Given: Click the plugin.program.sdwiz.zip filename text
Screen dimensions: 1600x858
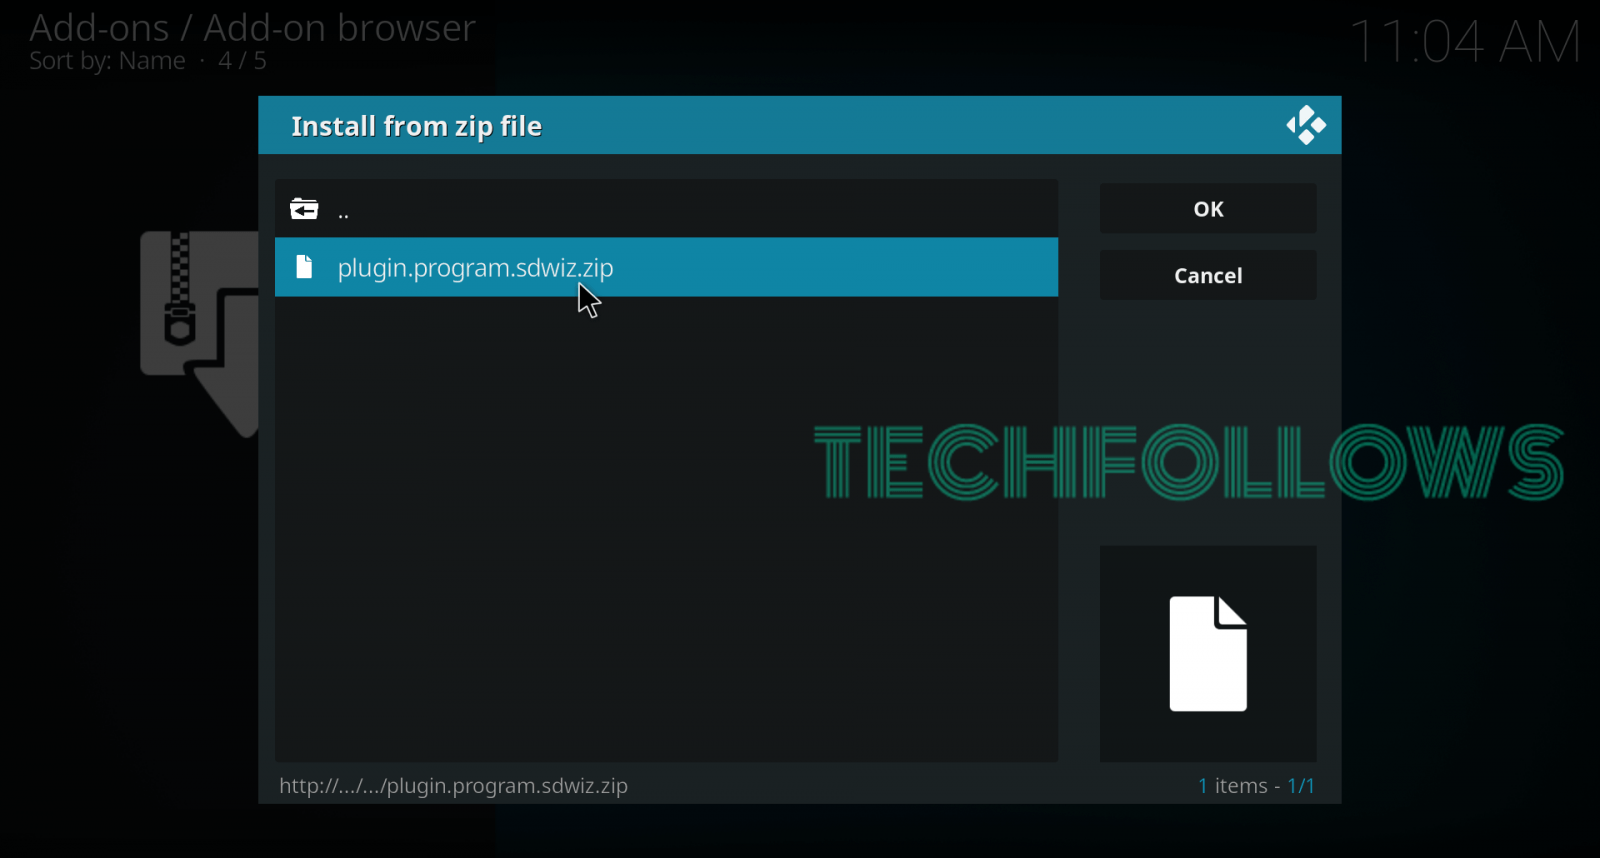Looking at the screenshot, I should tap(475, 268).
